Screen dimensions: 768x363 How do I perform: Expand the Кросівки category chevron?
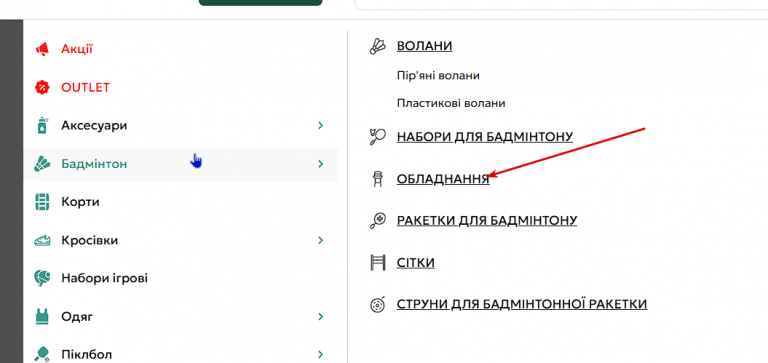(x=321, y=241)
